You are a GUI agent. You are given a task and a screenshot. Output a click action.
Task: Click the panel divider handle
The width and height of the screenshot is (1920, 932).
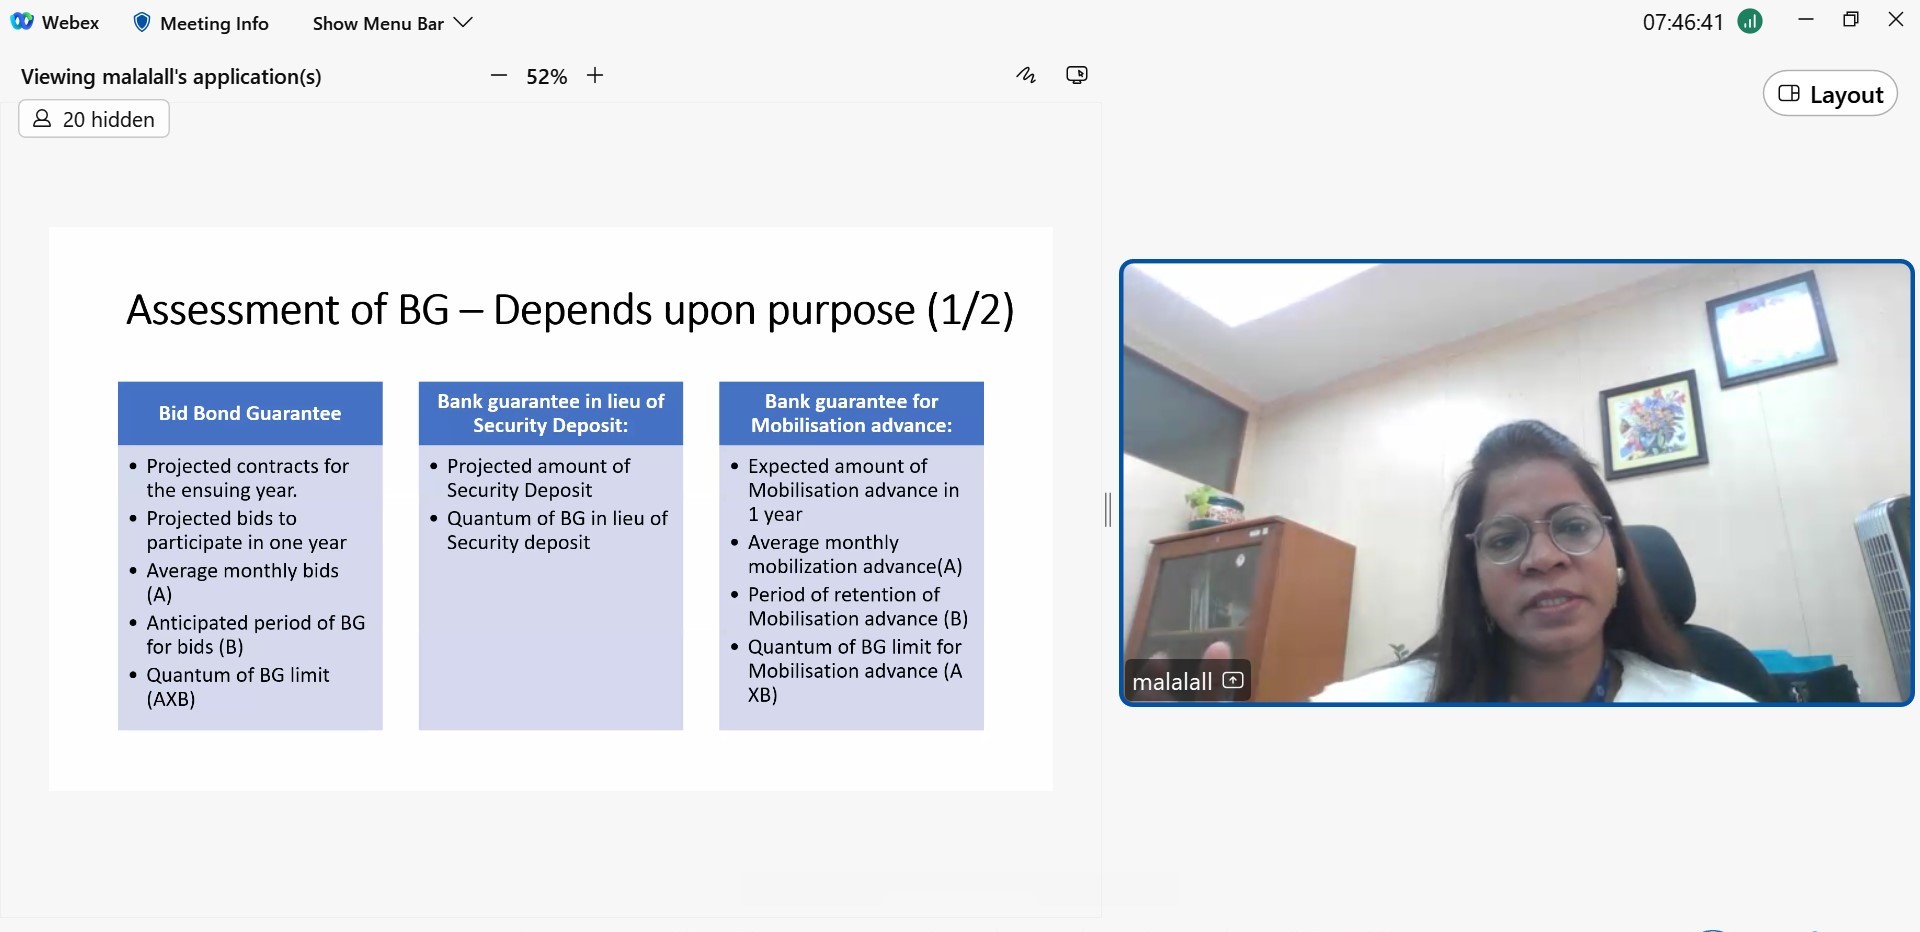pos(1108,509)
